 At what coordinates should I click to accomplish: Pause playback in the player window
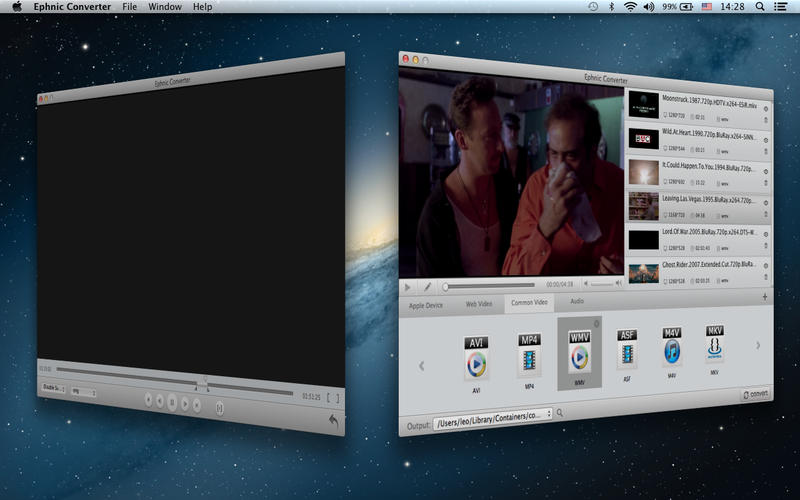172,403
